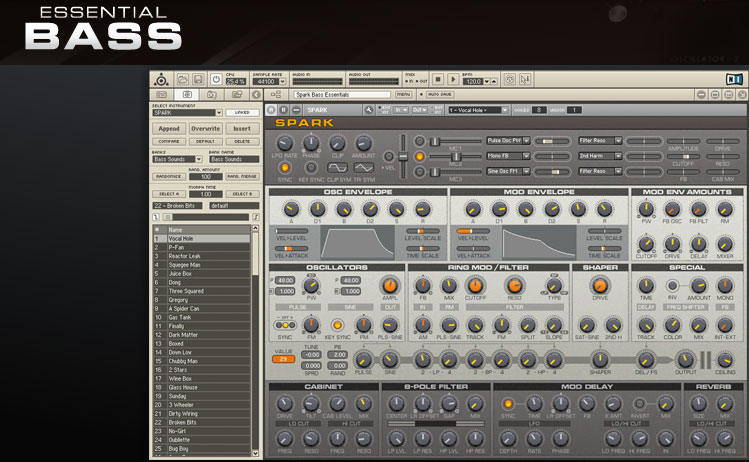Click the Compare button

(x=169, y=141)
